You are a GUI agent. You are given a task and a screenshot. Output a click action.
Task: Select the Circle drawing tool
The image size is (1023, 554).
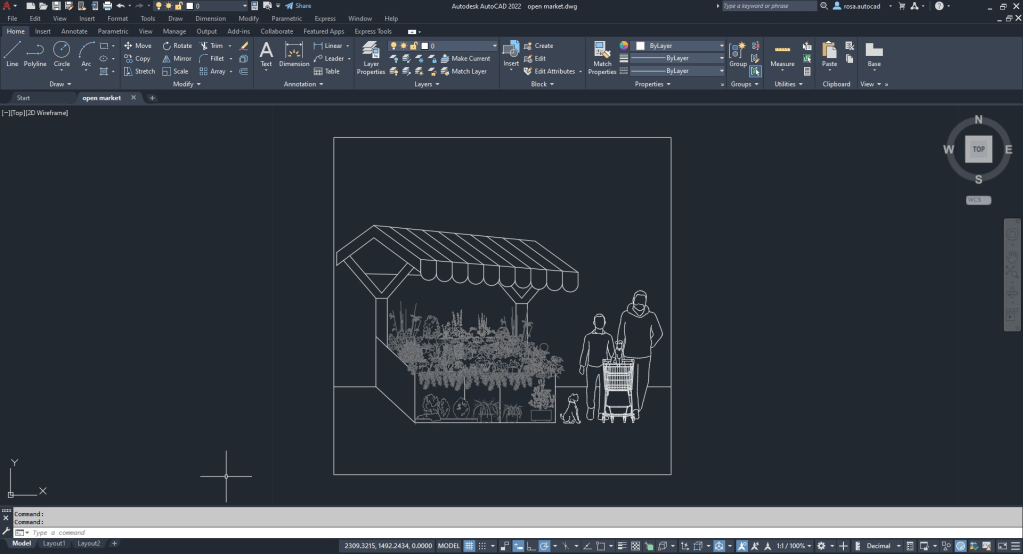(x=62, y=53)
